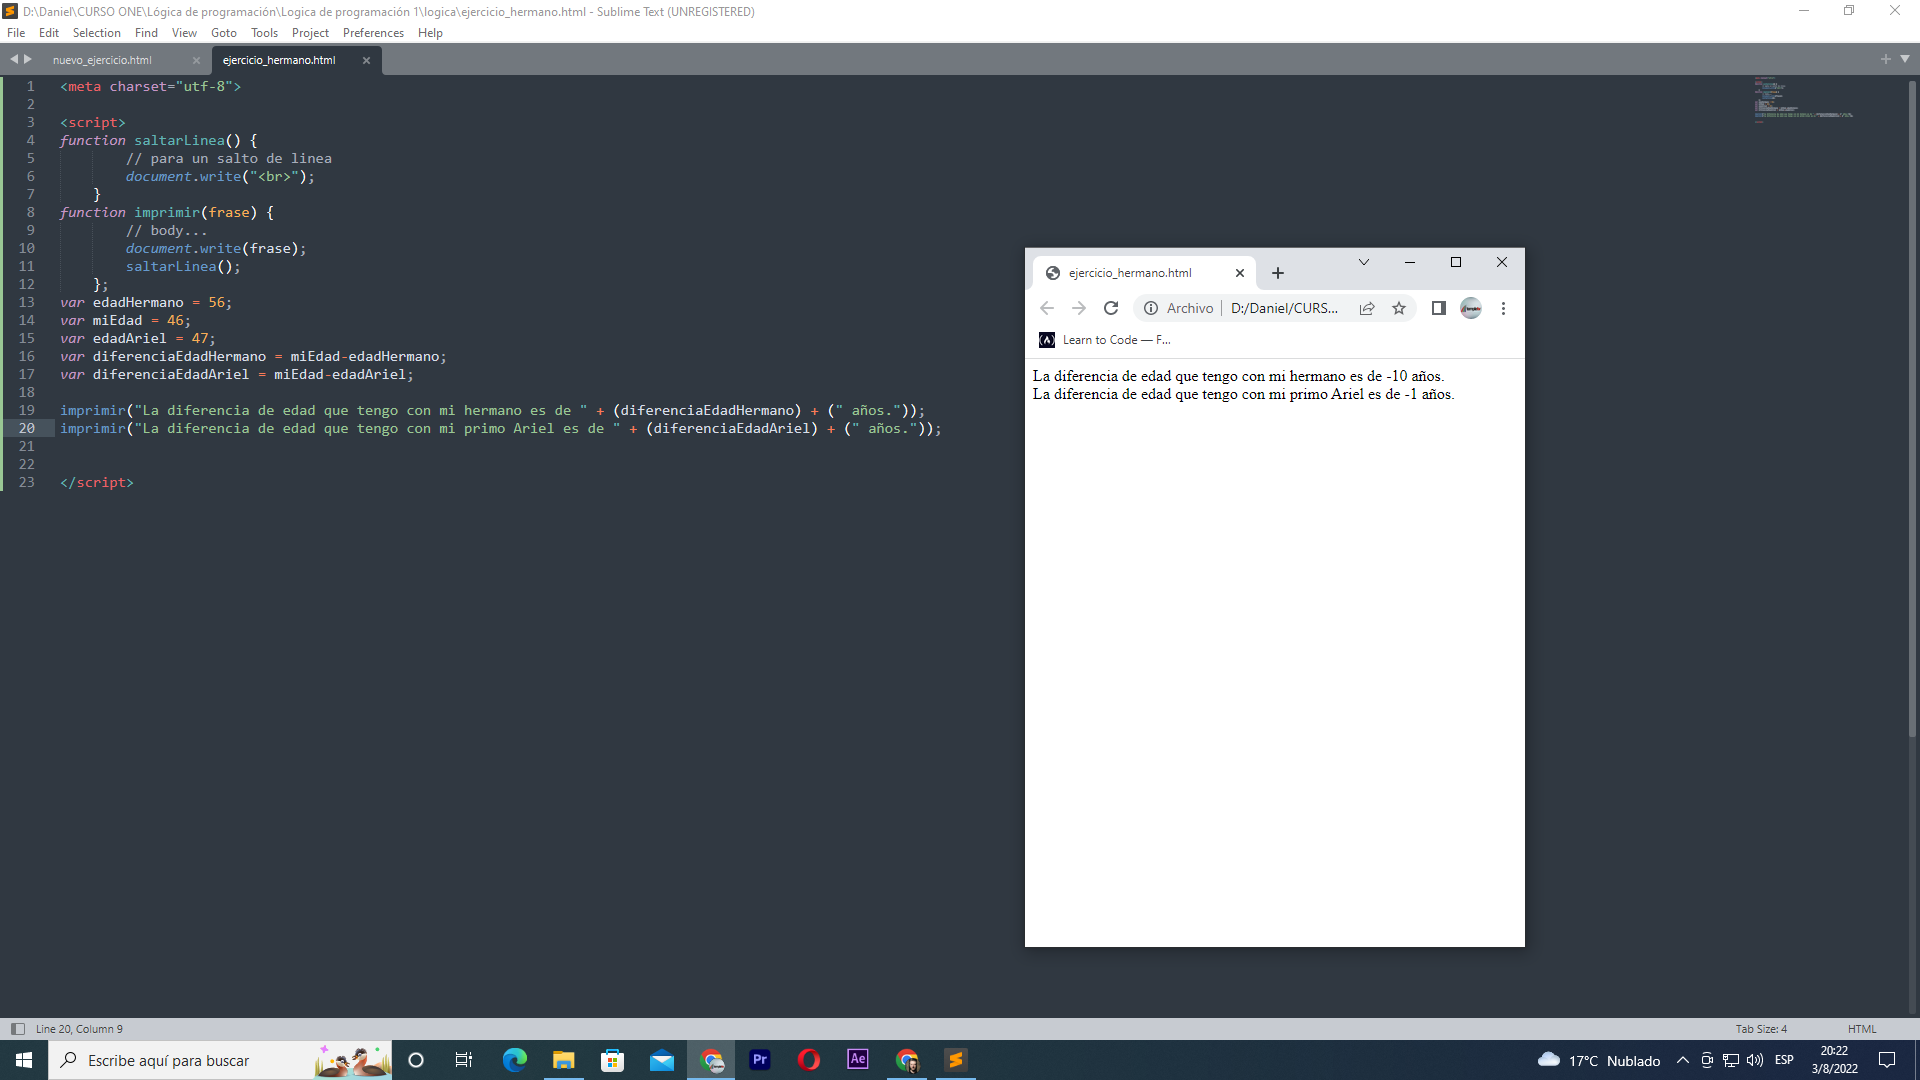This screenshot has height=1080, width=1920.
Task: Add a new tab with the plus icon in Sublime
Action: [x=1886, y=59]
